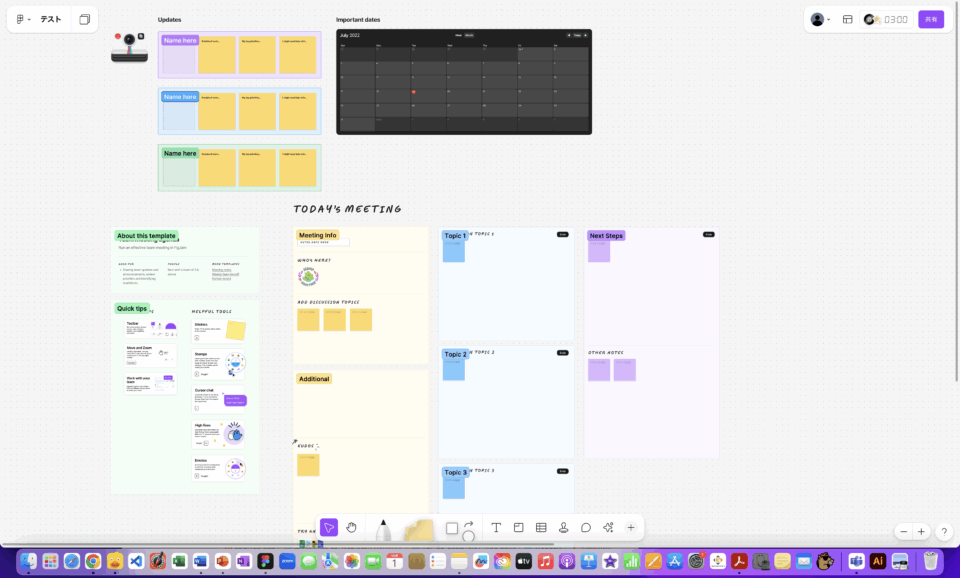
Task: Select the Hand tool in the toolbar
Action: 352,528
